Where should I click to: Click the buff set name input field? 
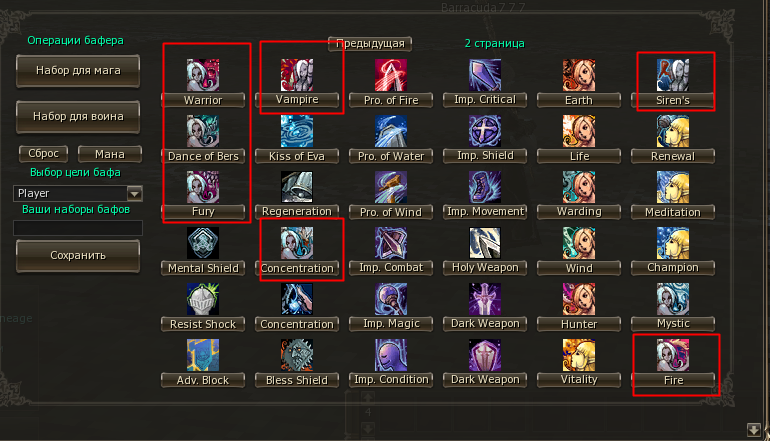78,228
